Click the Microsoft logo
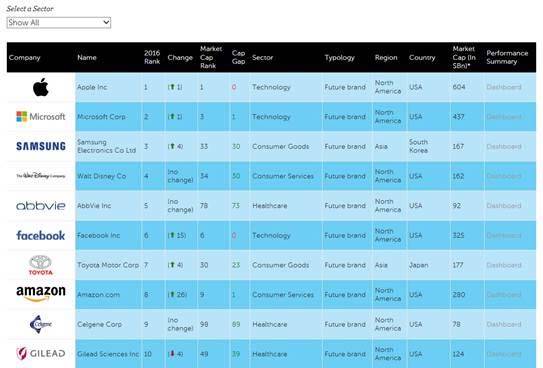 click(41, 117)
